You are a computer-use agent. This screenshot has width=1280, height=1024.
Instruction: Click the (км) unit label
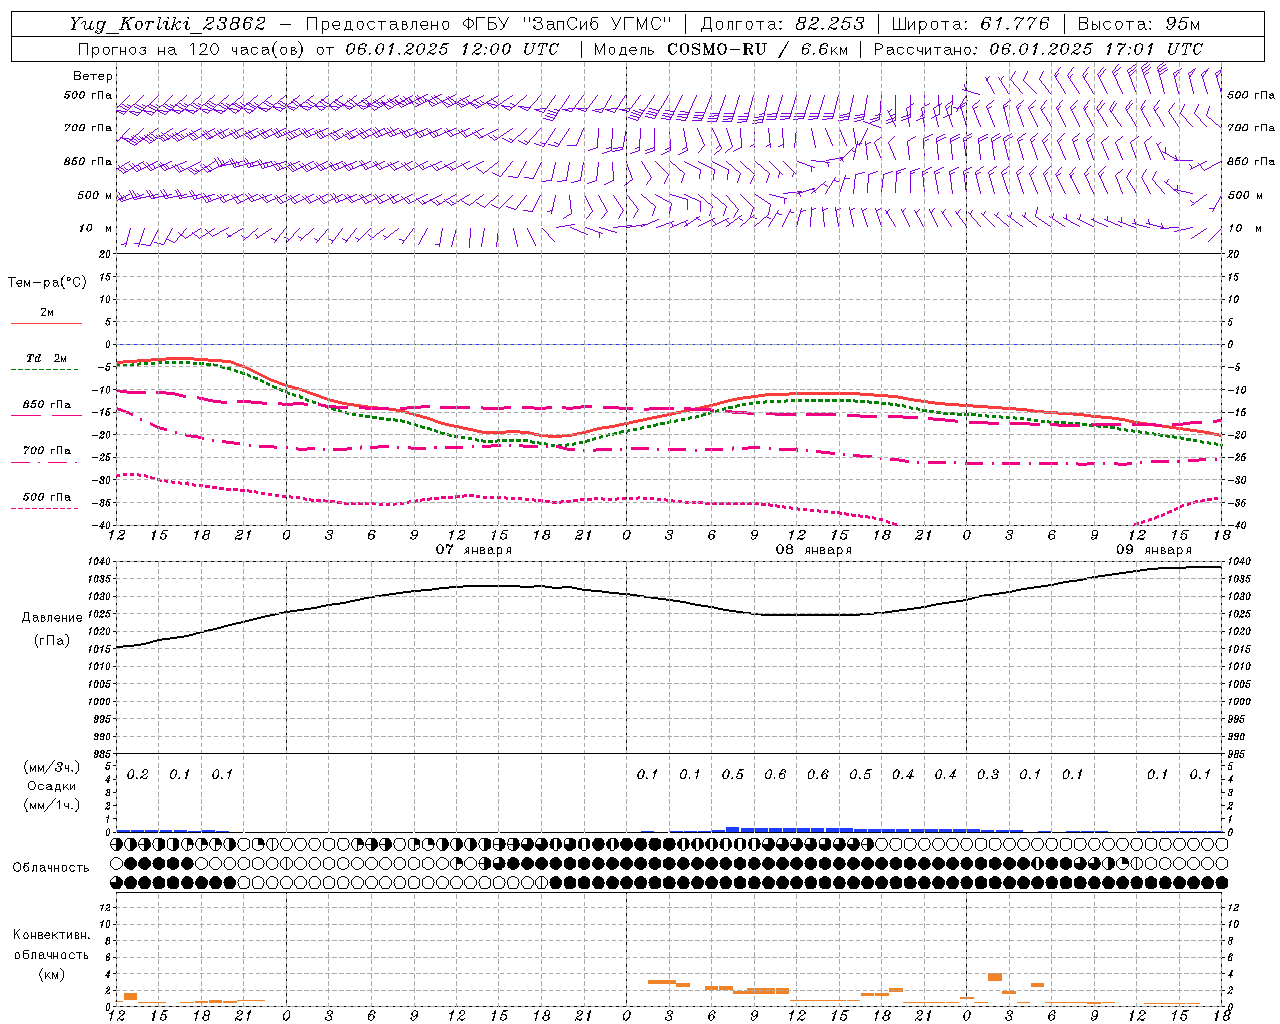pyautogui.click(x=51, y=974)
